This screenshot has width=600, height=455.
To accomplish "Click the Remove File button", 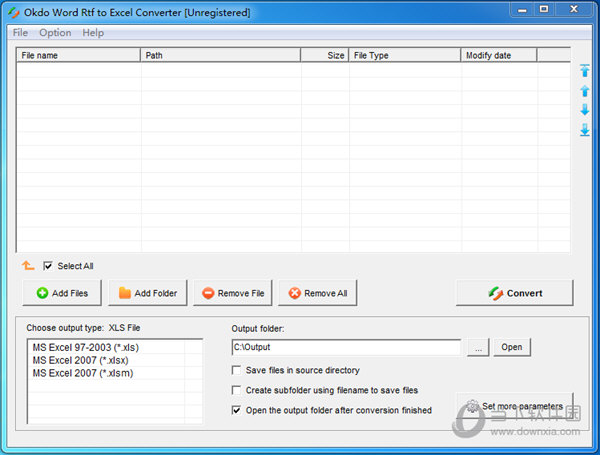I will click(x=233, y=293).
